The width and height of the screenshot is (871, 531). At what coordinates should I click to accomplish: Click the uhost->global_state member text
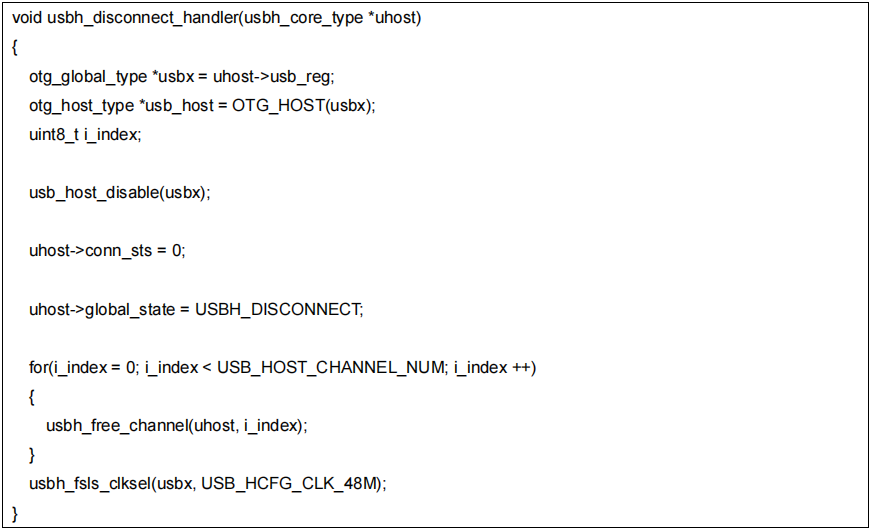click(102, 309)
